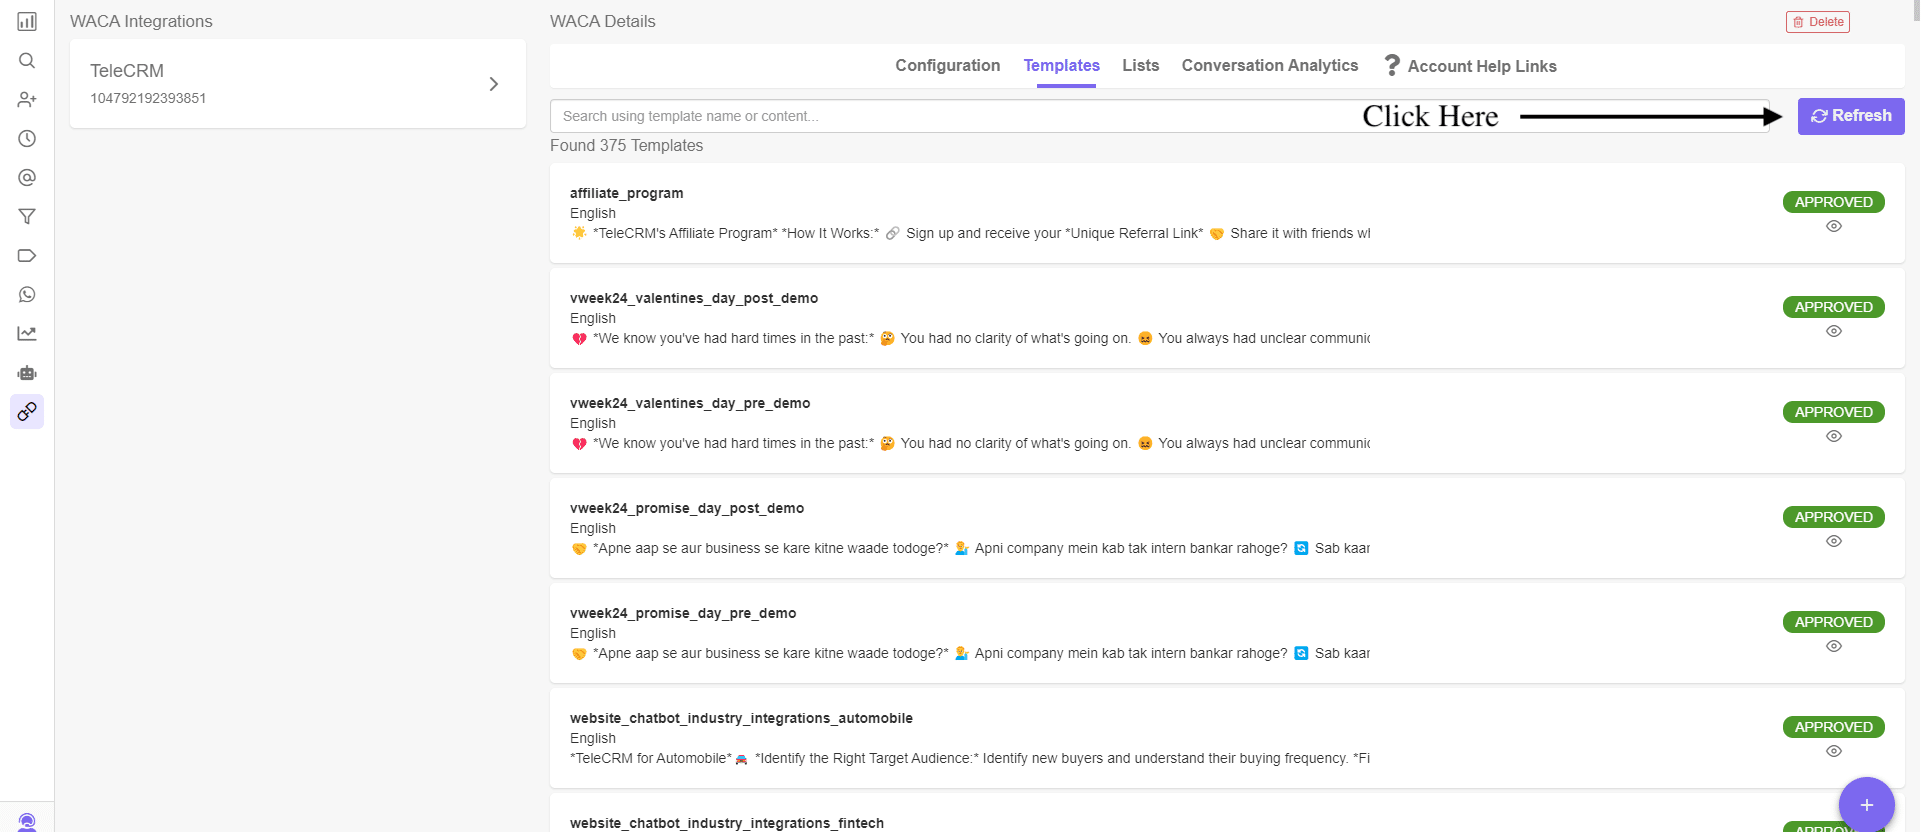This screenshot has height=832, width=1925.
Task: Open the search magnifier sidebar icon
Action: click(27, 60)
